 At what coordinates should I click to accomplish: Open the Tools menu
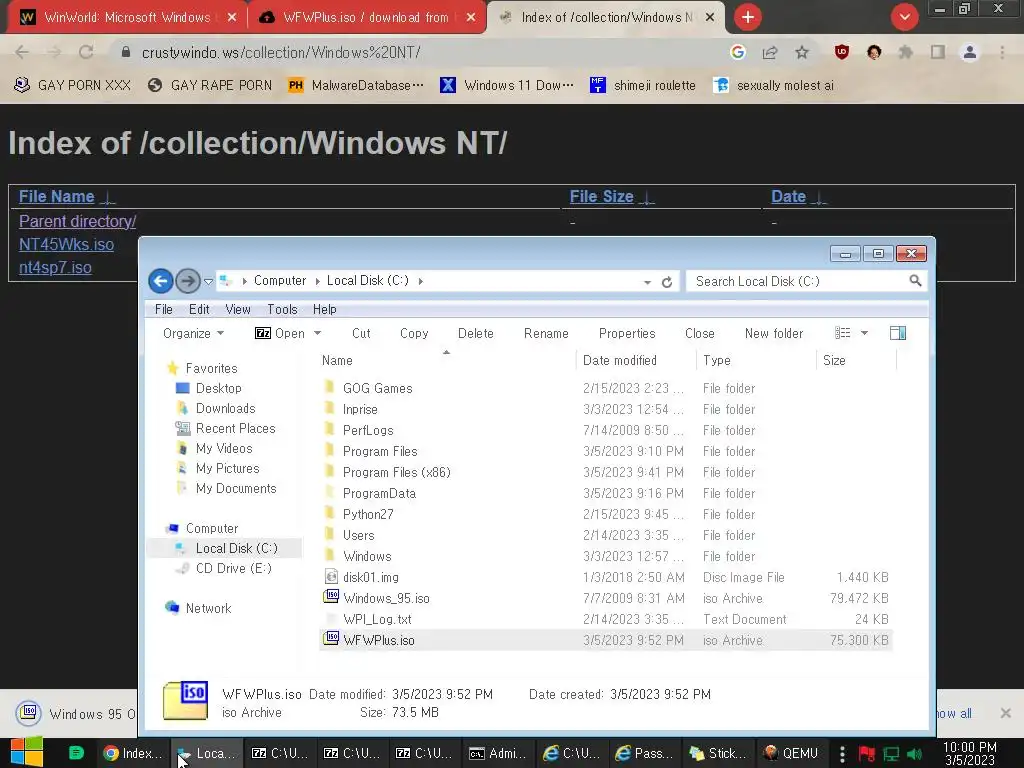[282, 310]
